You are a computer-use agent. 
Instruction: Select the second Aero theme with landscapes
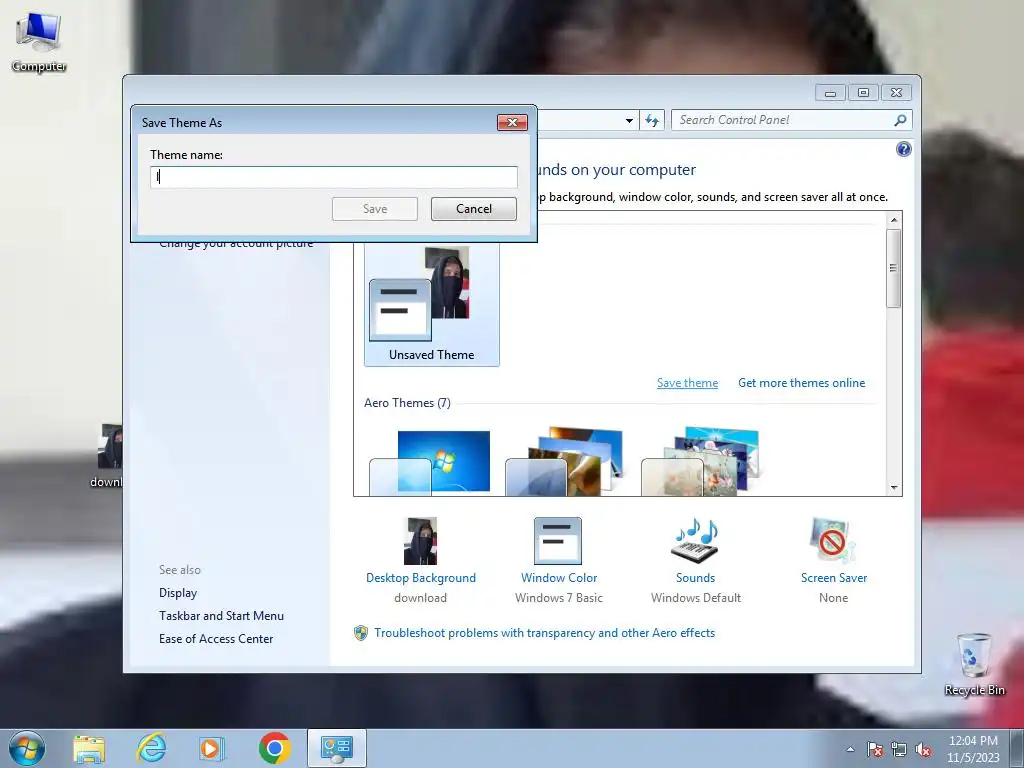click(x=565, y=462)
